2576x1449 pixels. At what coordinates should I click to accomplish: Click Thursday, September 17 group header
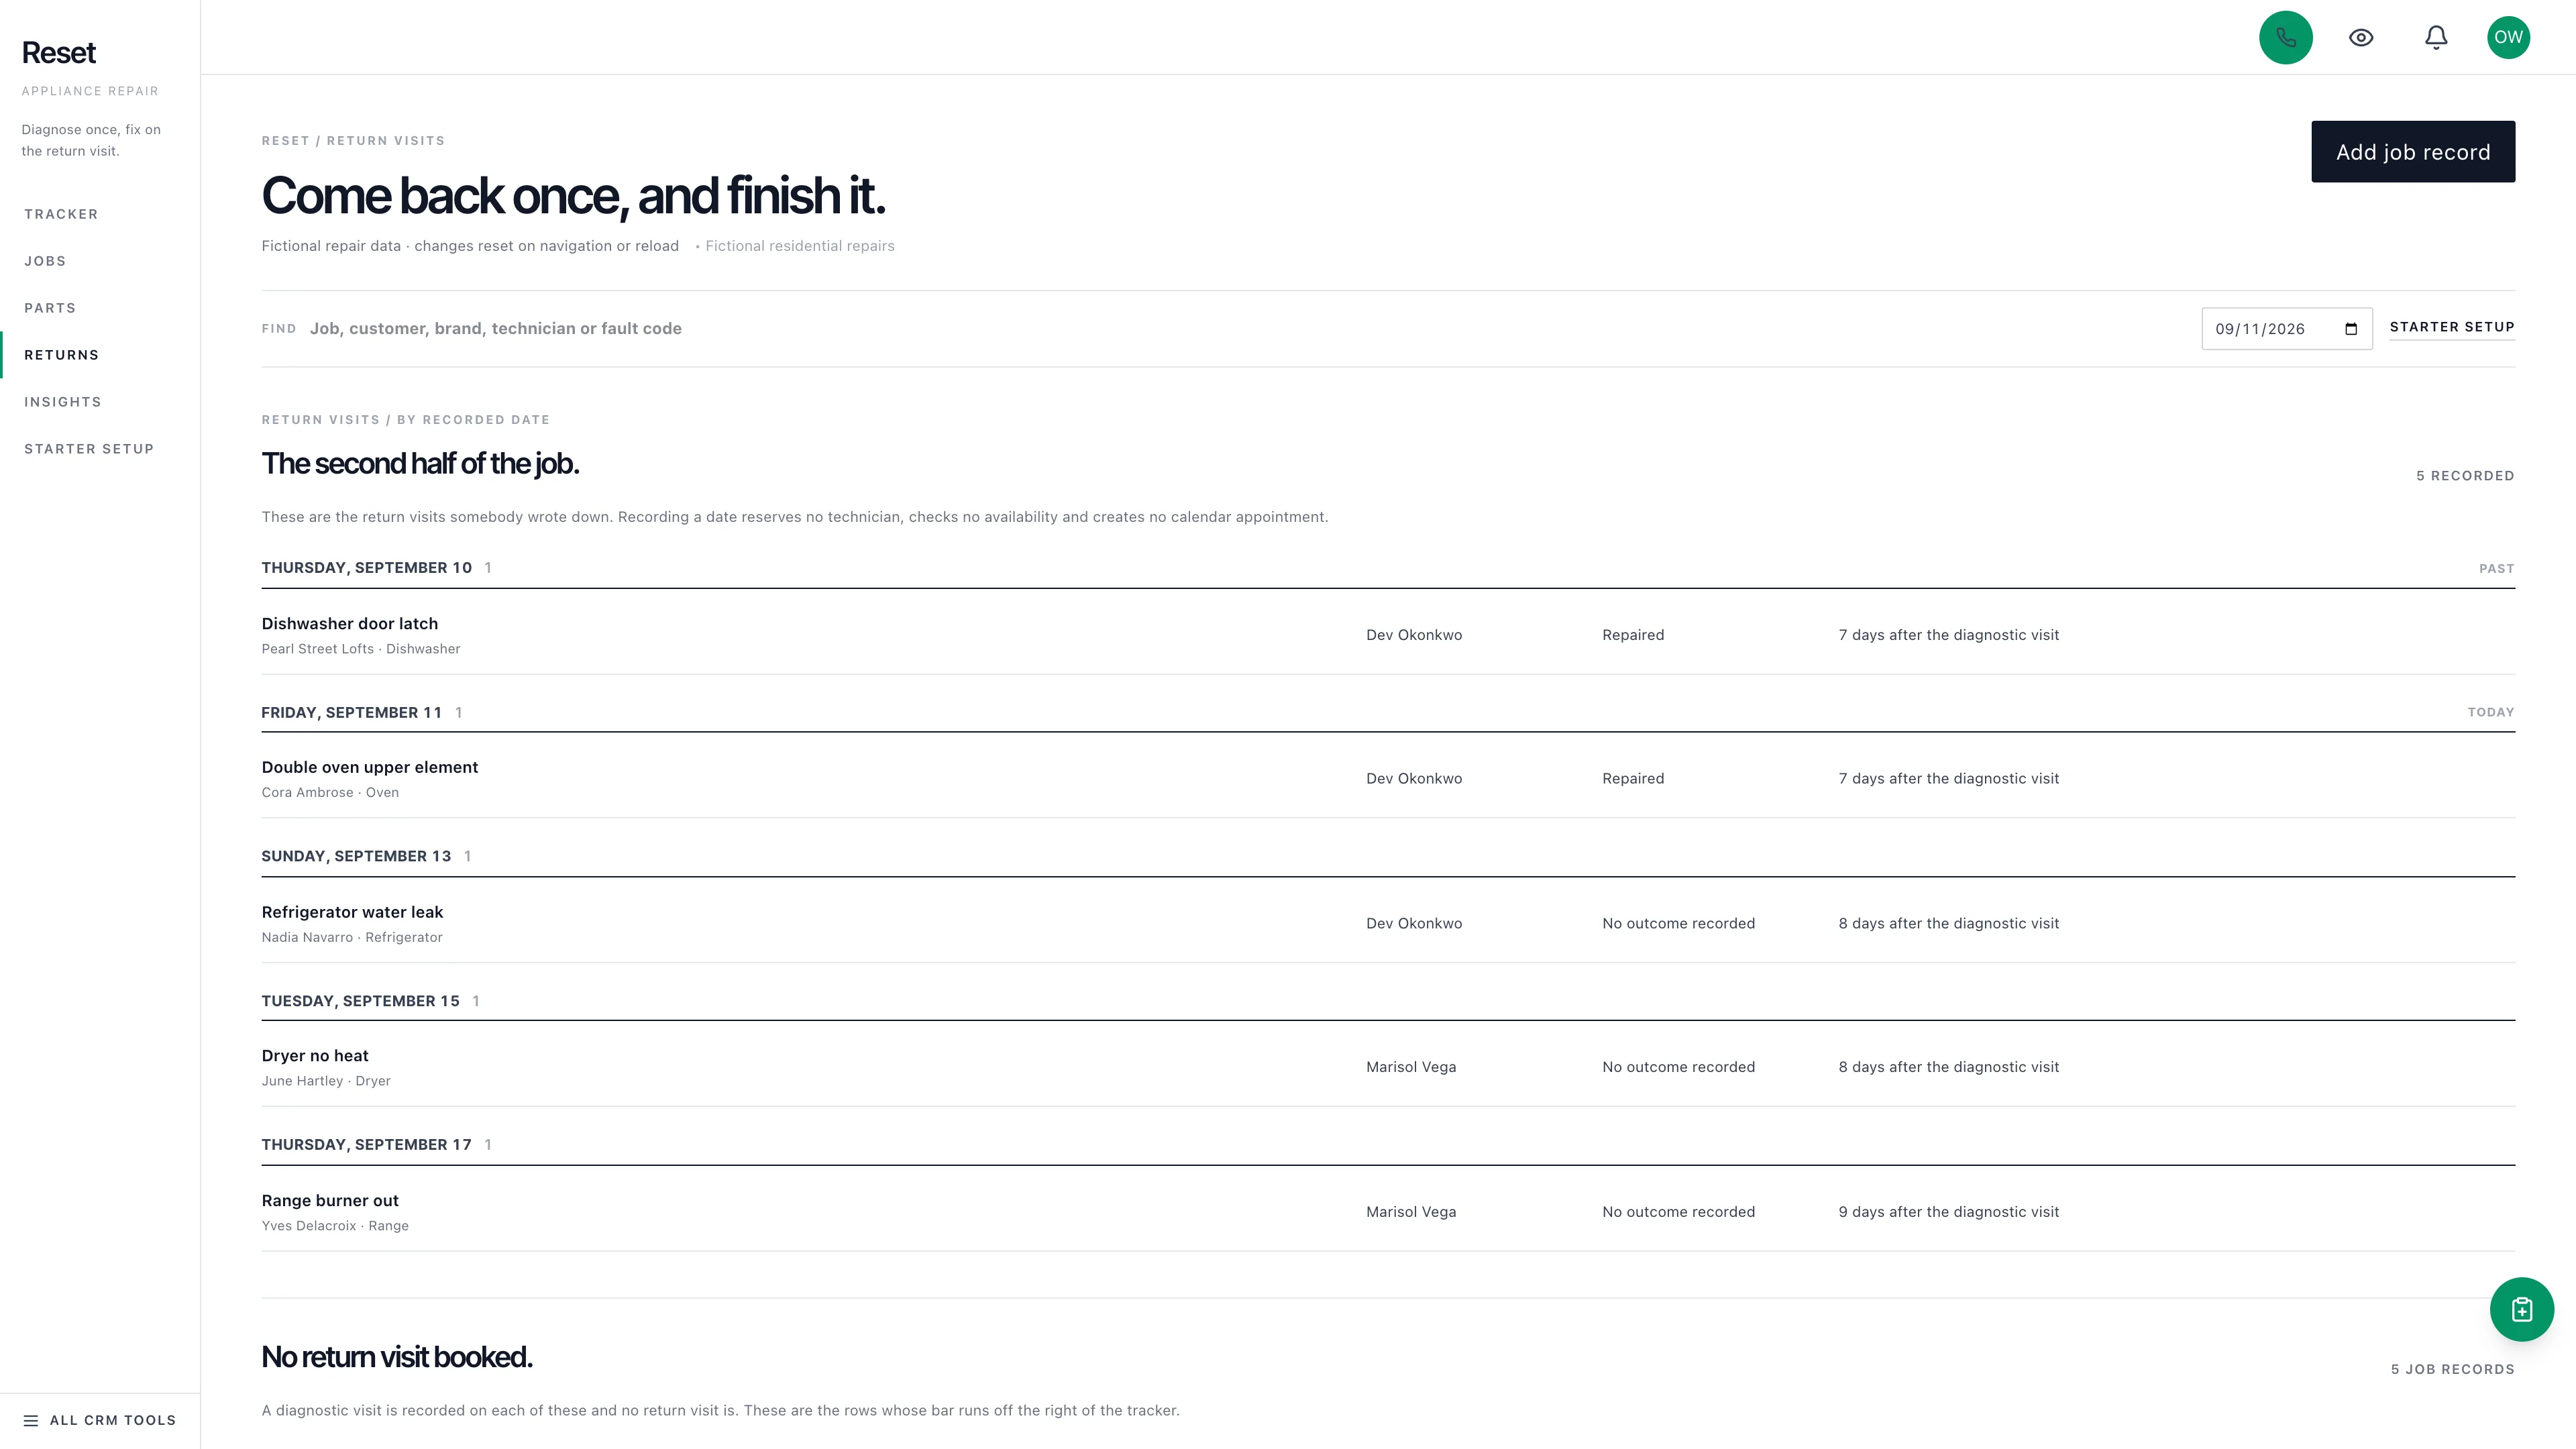pyautogui.click(x=366, y=1144)
